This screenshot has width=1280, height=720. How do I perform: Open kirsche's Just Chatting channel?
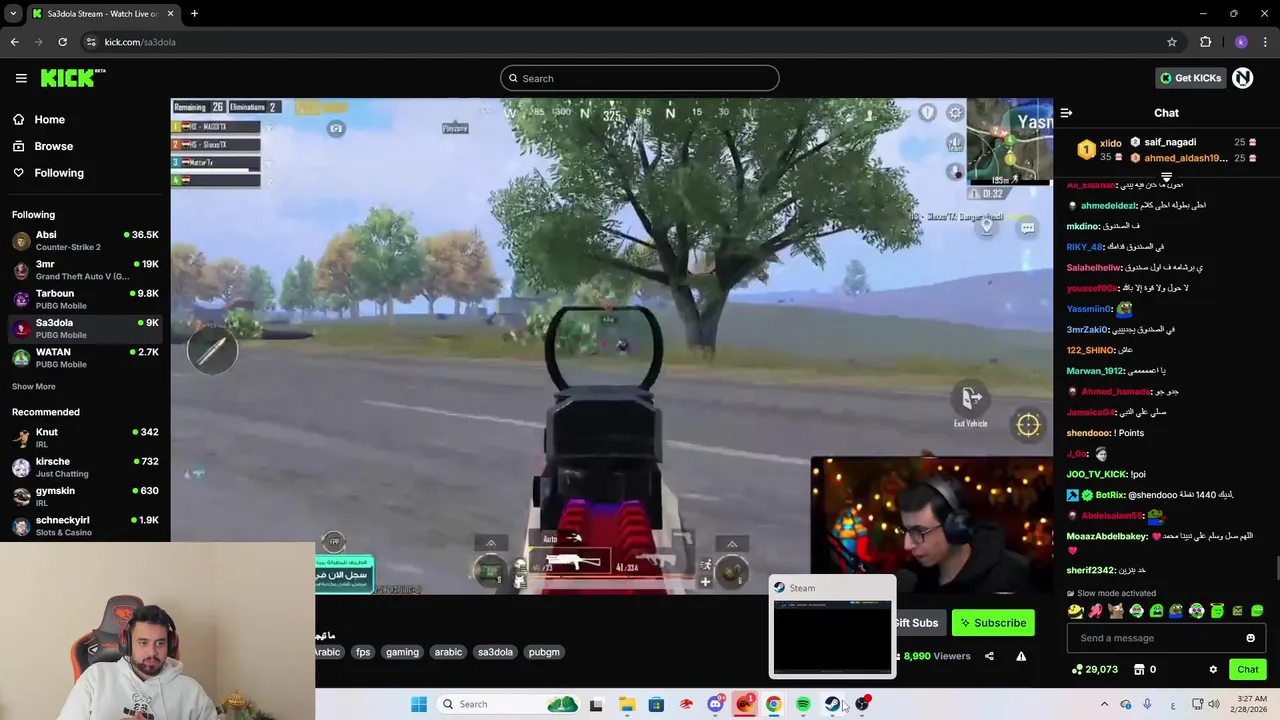point(85,467)
